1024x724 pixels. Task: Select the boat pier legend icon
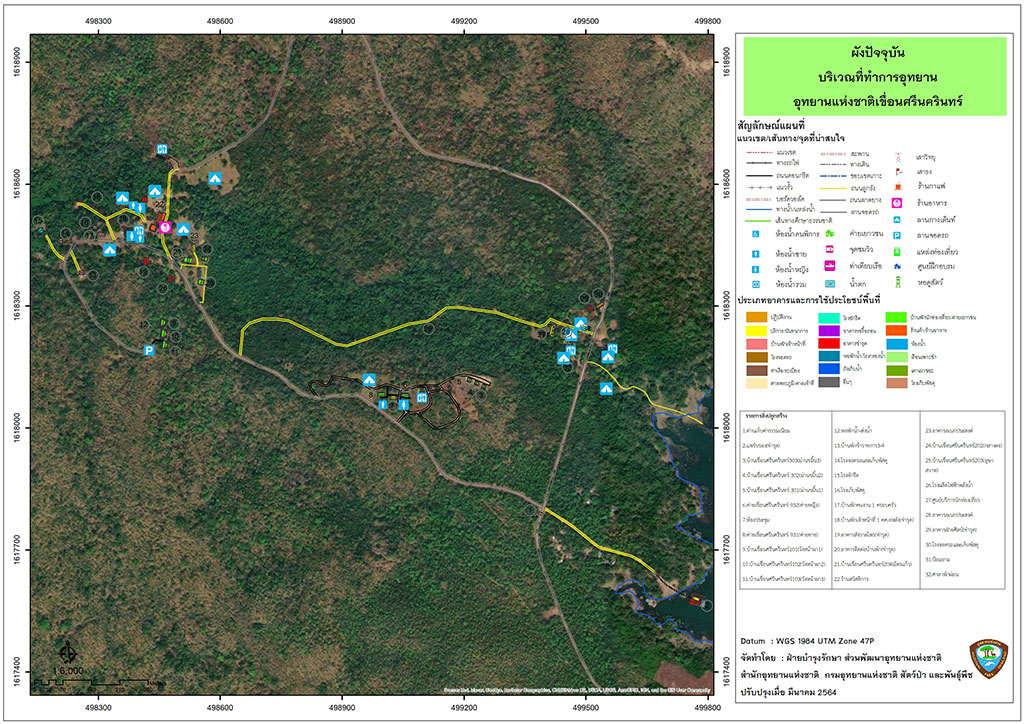pos(830,266)
